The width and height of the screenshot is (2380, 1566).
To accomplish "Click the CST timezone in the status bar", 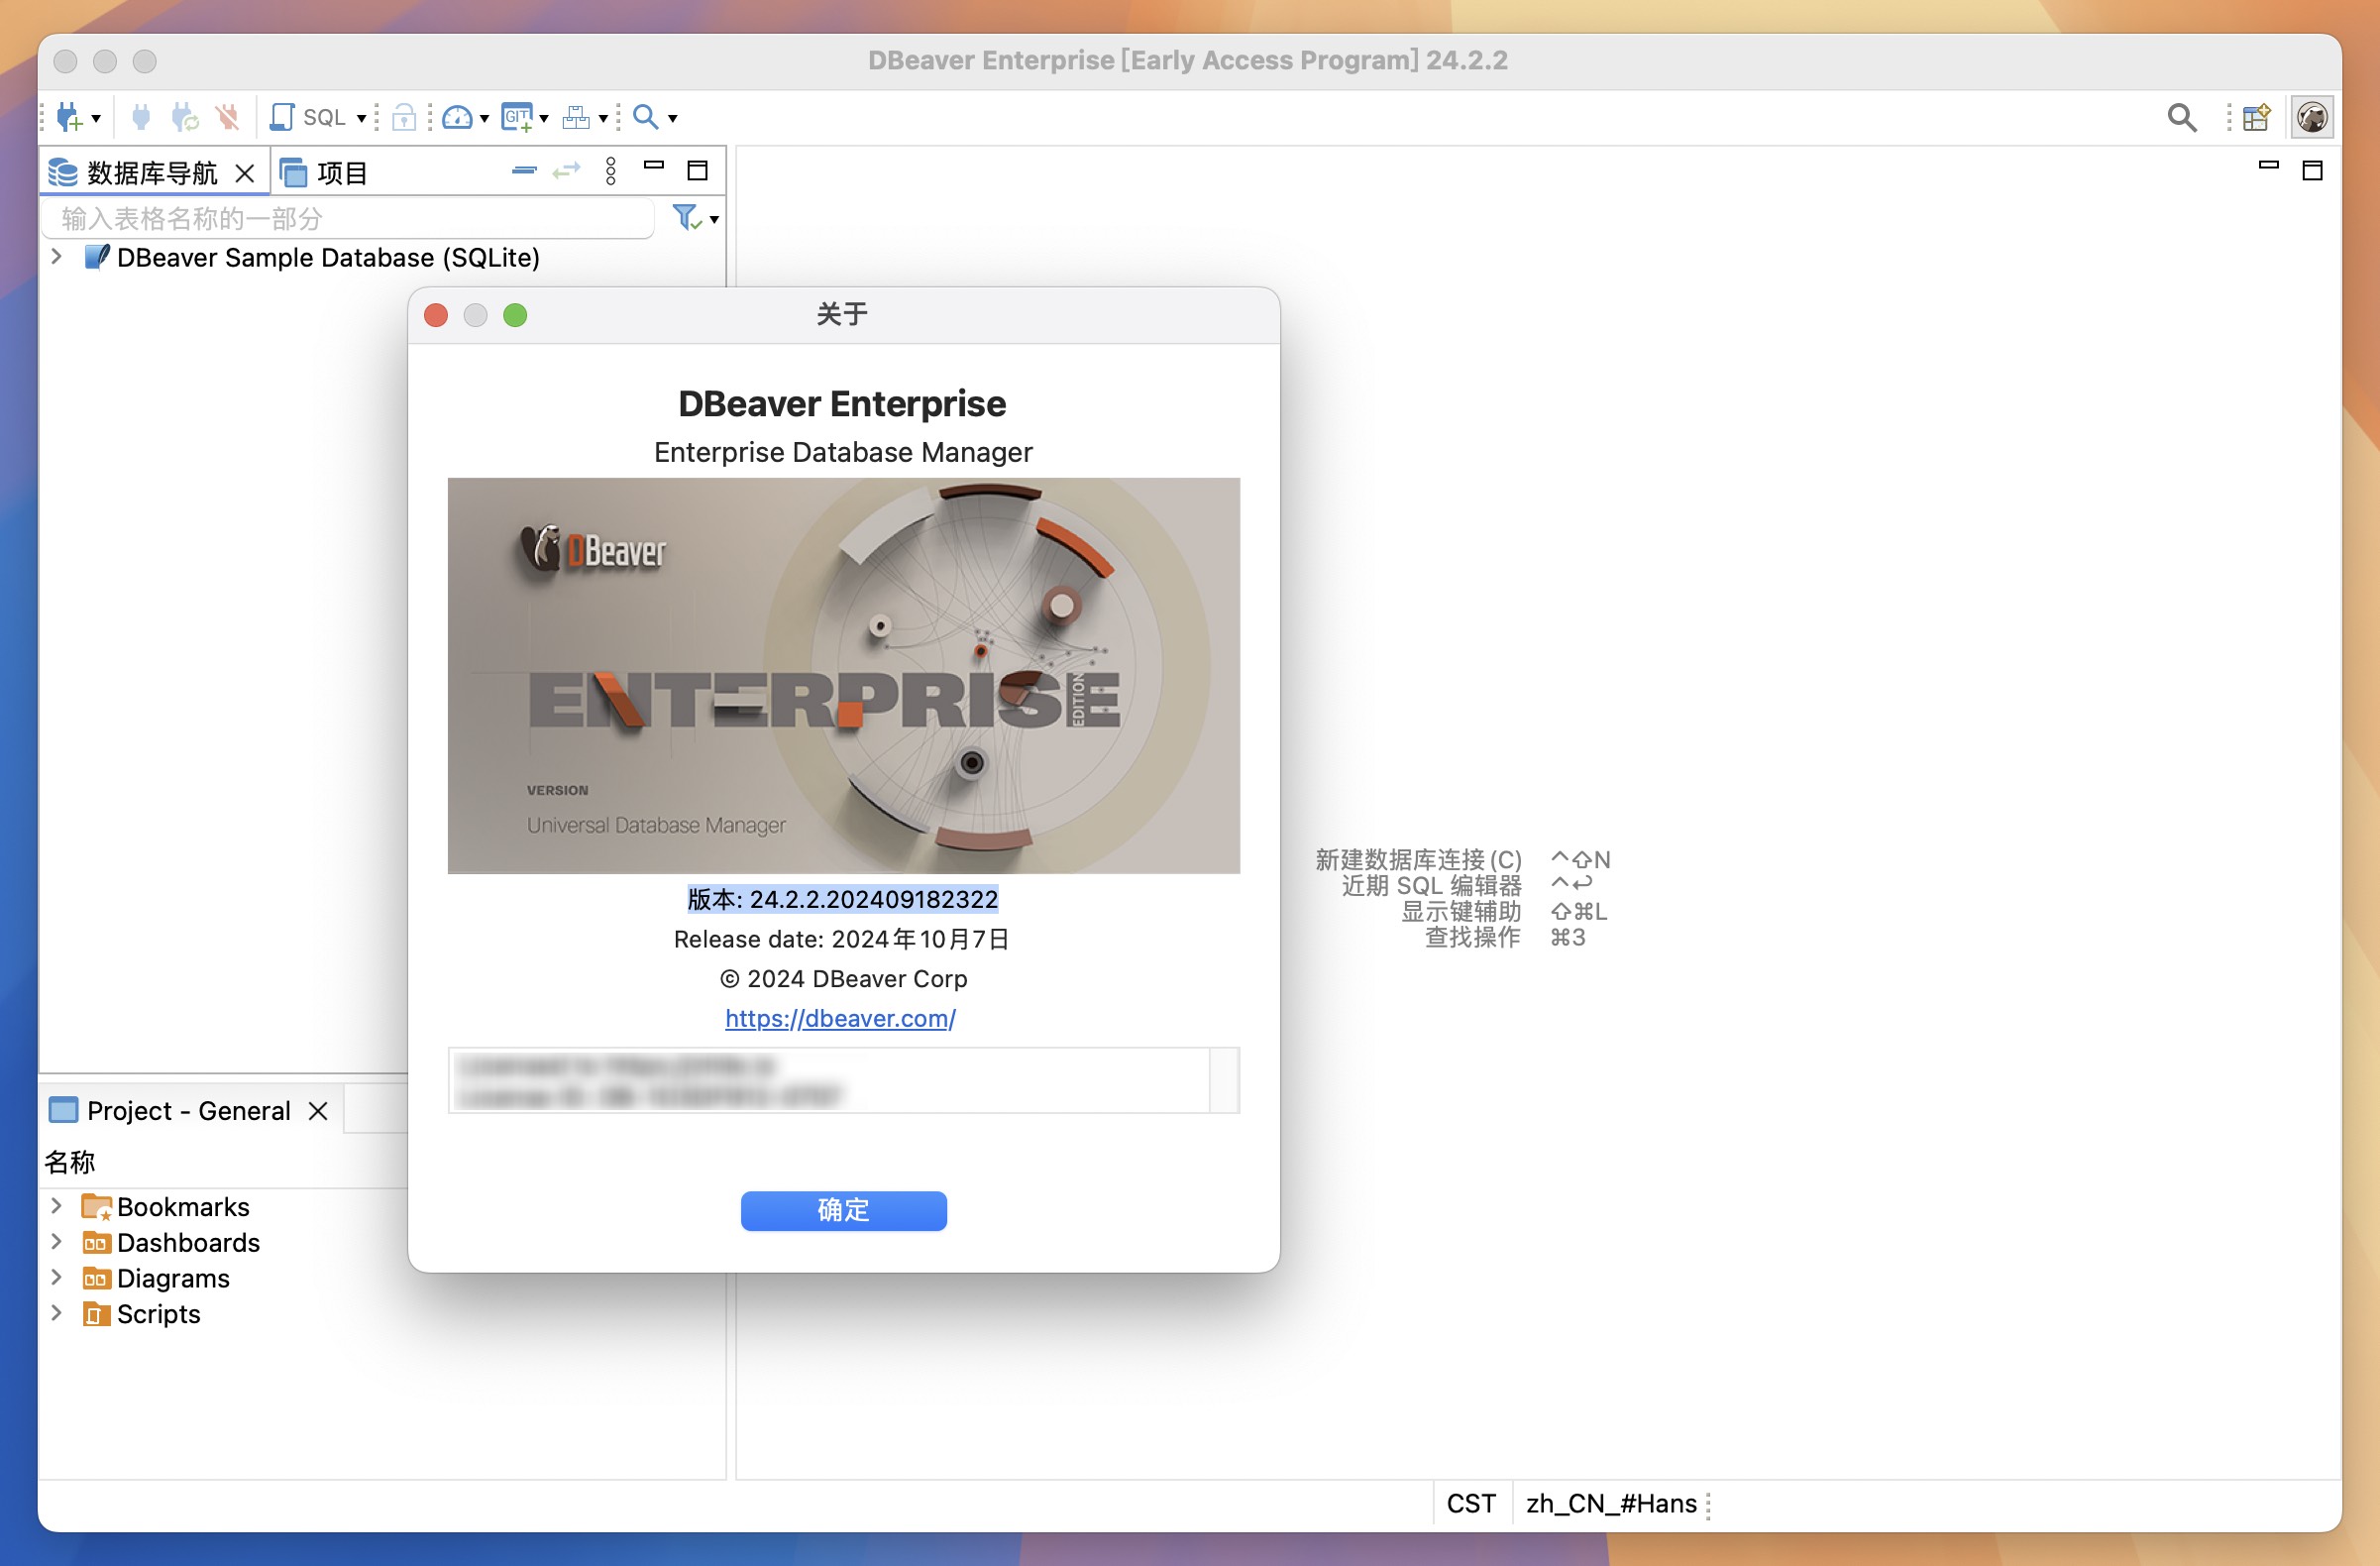I will tap(1471, 1503).
